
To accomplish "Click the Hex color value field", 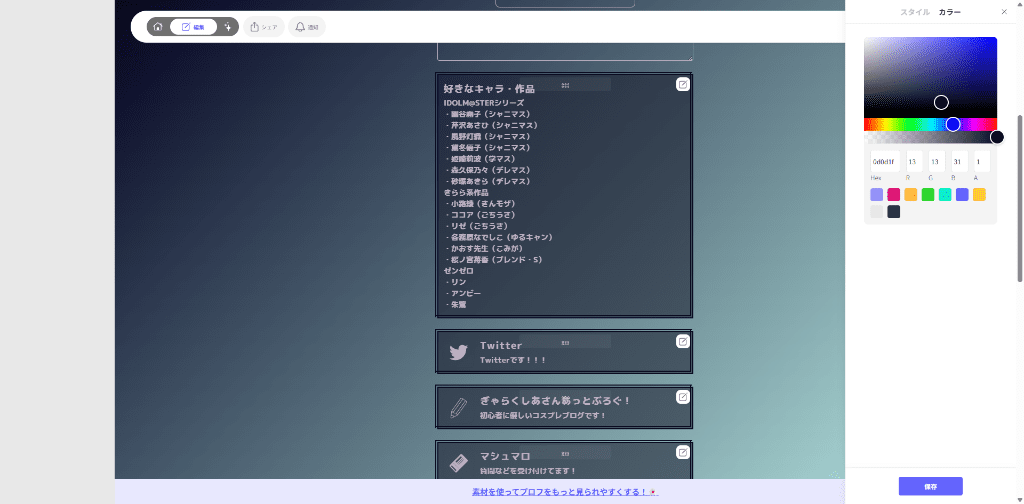I will [884, 161].
